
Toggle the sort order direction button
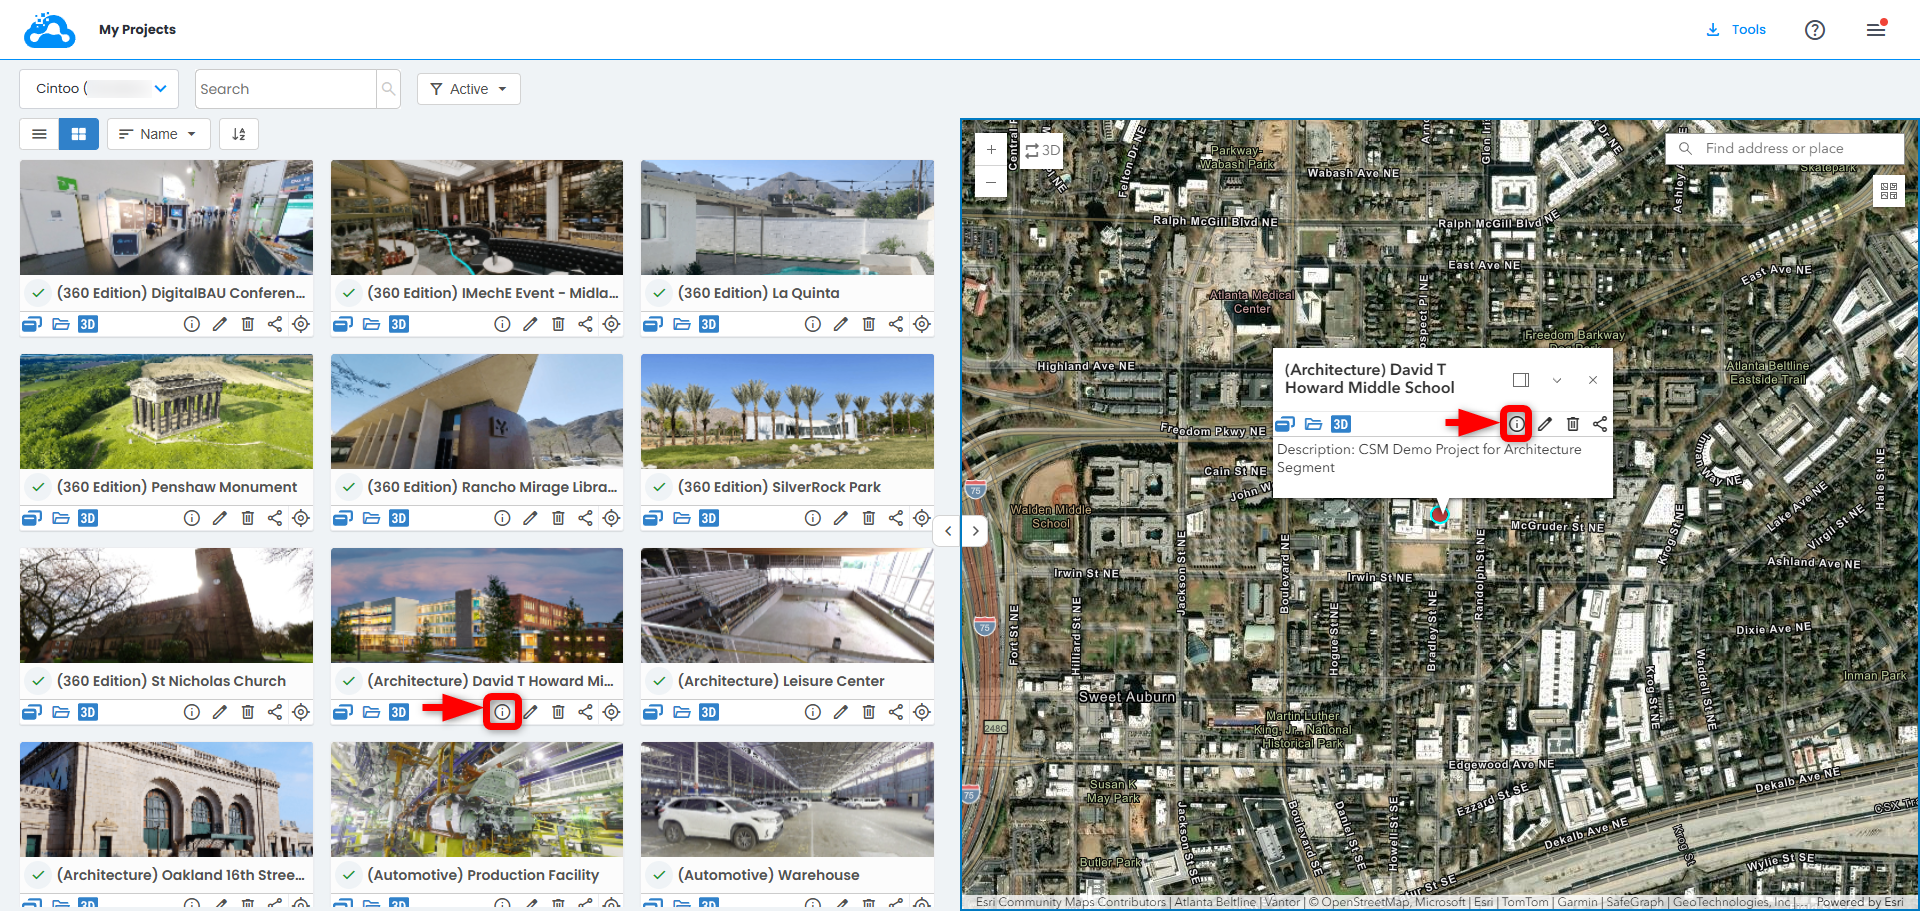coord(239,134)
